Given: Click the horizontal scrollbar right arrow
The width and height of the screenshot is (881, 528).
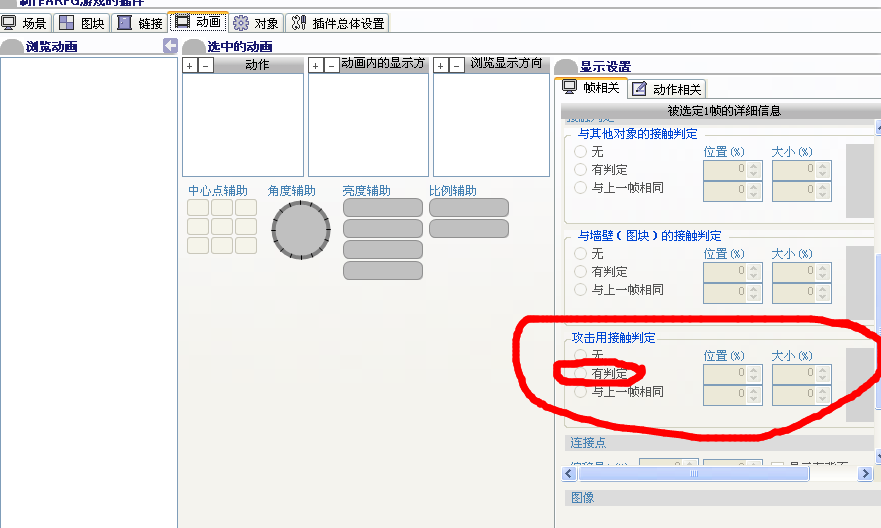Looking at the screenshot, I should tap(865, 474).
